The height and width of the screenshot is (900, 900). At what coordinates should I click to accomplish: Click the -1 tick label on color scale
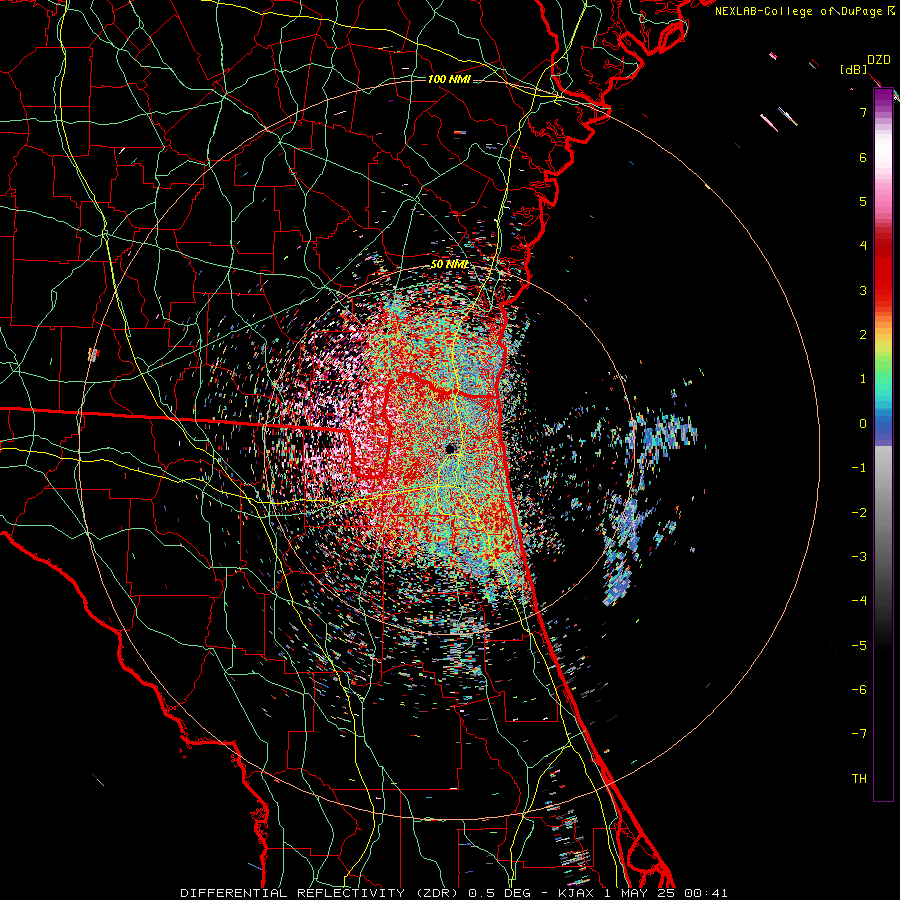(x=859, y=468)
